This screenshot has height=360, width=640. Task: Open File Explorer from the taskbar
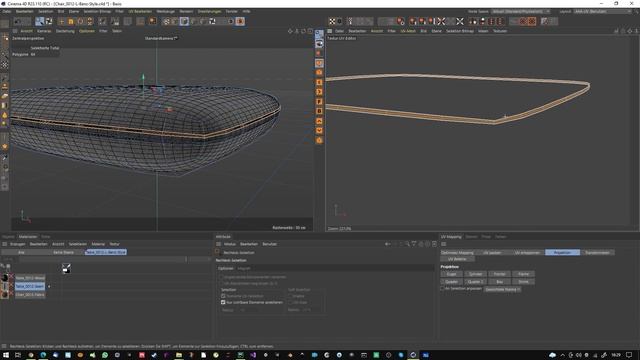coord(179,355)
